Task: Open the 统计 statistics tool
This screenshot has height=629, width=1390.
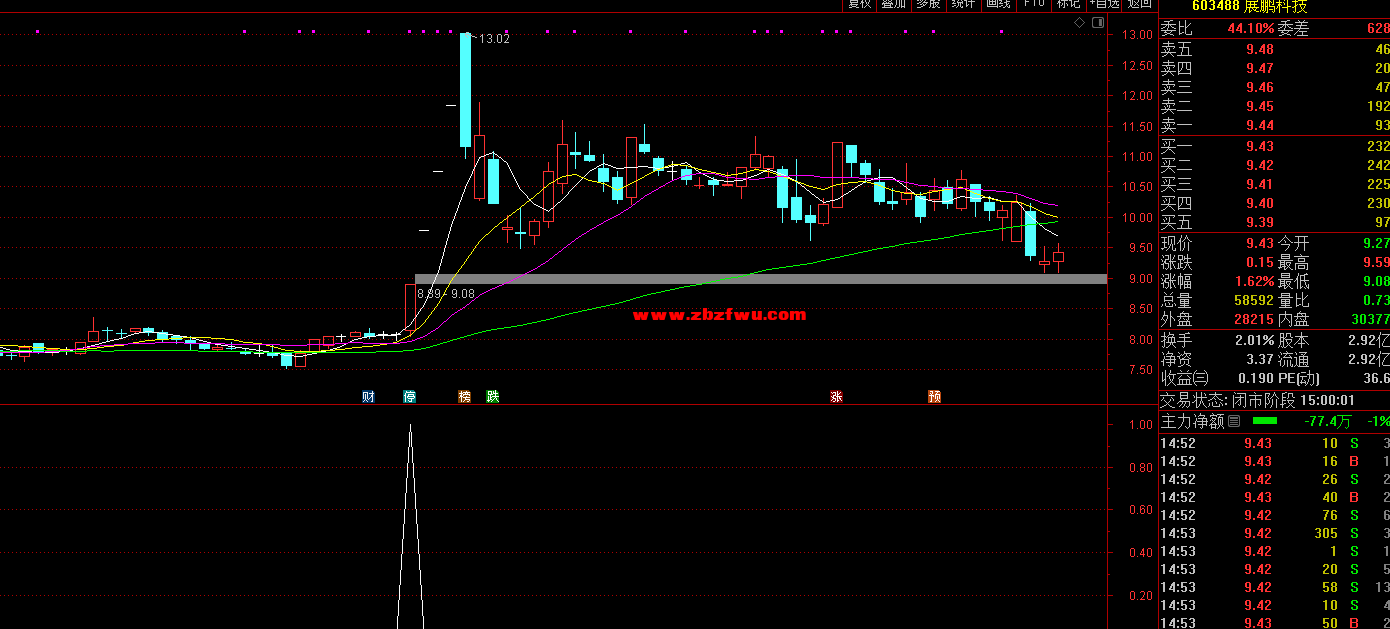Action: [964, 4]
